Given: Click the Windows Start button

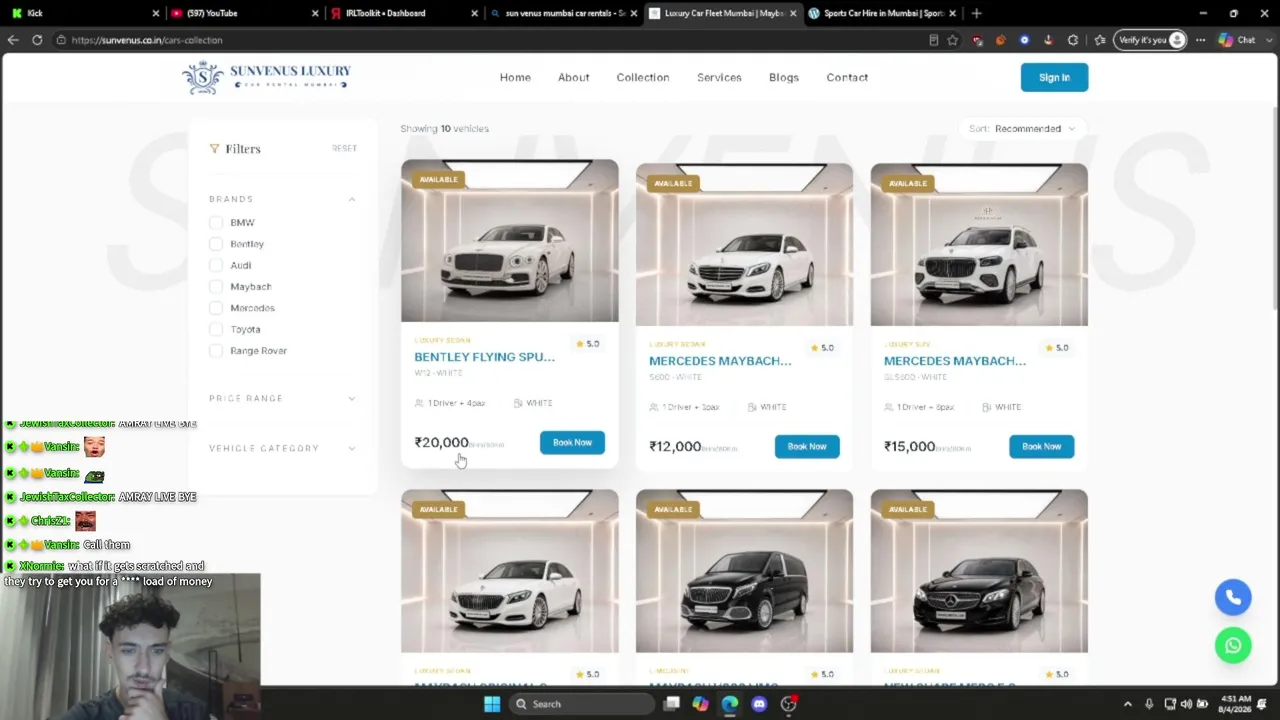Looking at the screenshot, I should (x=492, y=704).
